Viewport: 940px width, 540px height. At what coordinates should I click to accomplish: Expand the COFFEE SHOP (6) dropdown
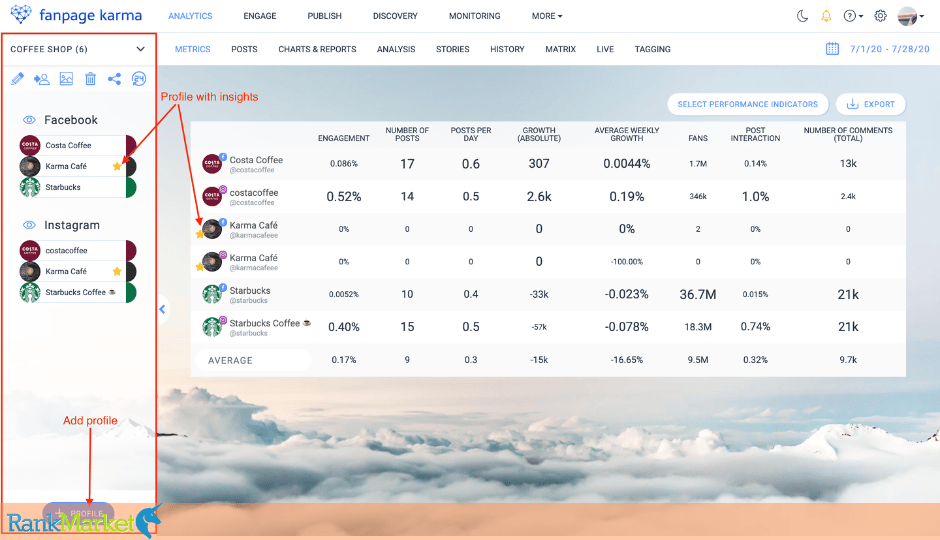tap(78, 49)
